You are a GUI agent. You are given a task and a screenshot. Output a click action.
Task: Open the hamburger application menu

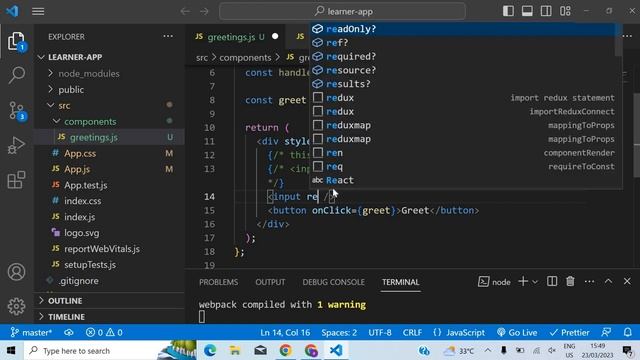tap(38, 11)
